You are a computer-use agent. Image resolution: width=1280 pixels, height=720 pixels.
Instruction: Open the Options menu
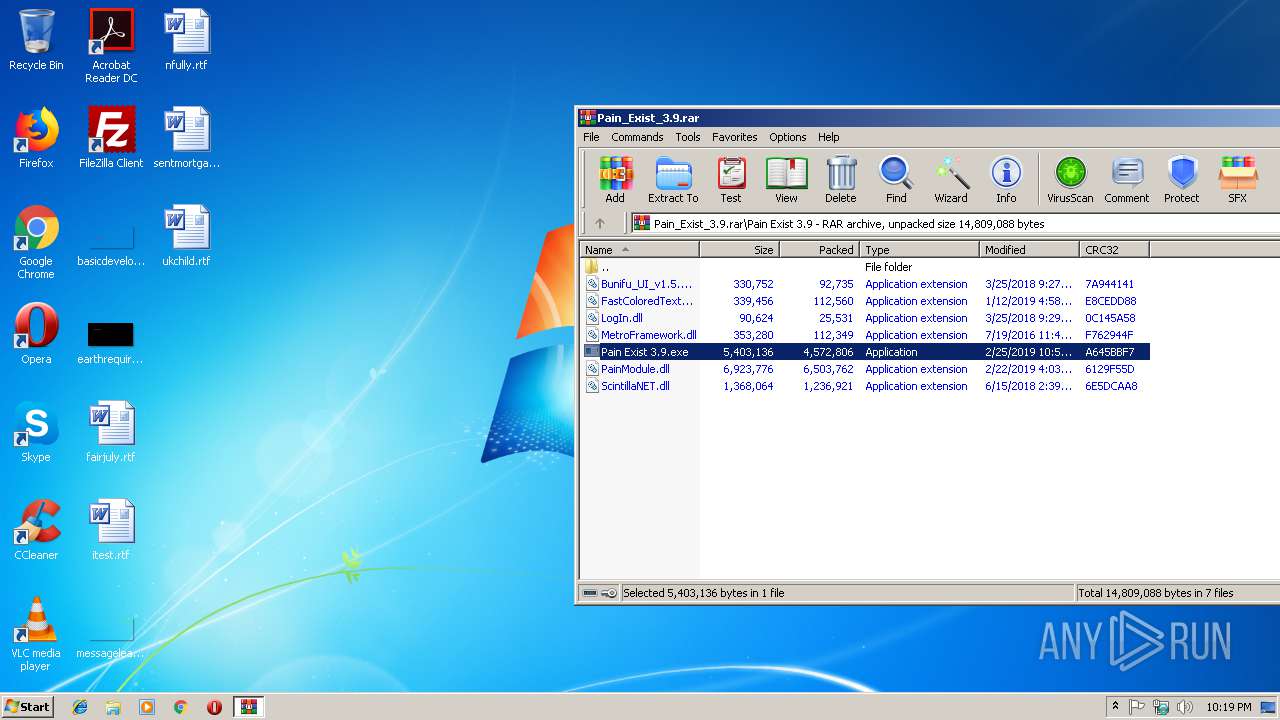[x=787, y=137]
